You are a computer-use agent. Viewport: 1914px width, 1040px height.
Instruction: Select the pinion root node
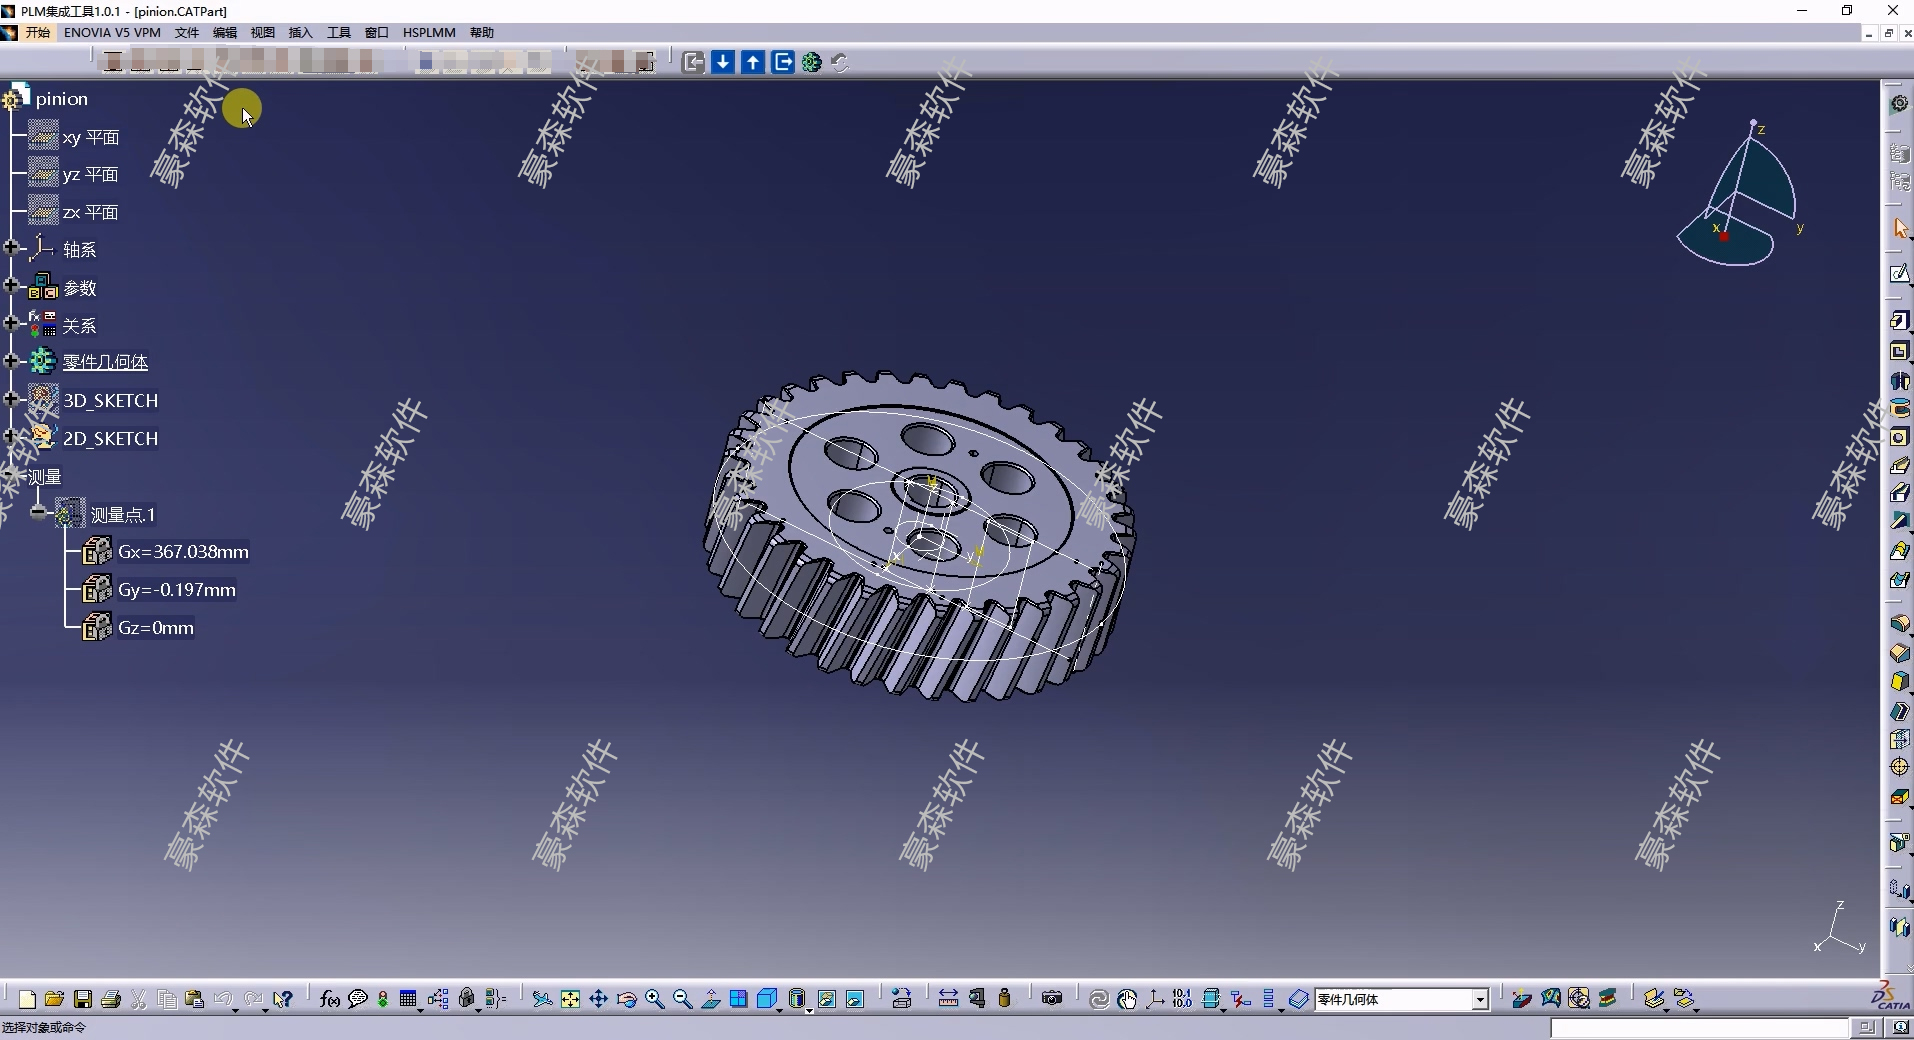click(61, 99)
